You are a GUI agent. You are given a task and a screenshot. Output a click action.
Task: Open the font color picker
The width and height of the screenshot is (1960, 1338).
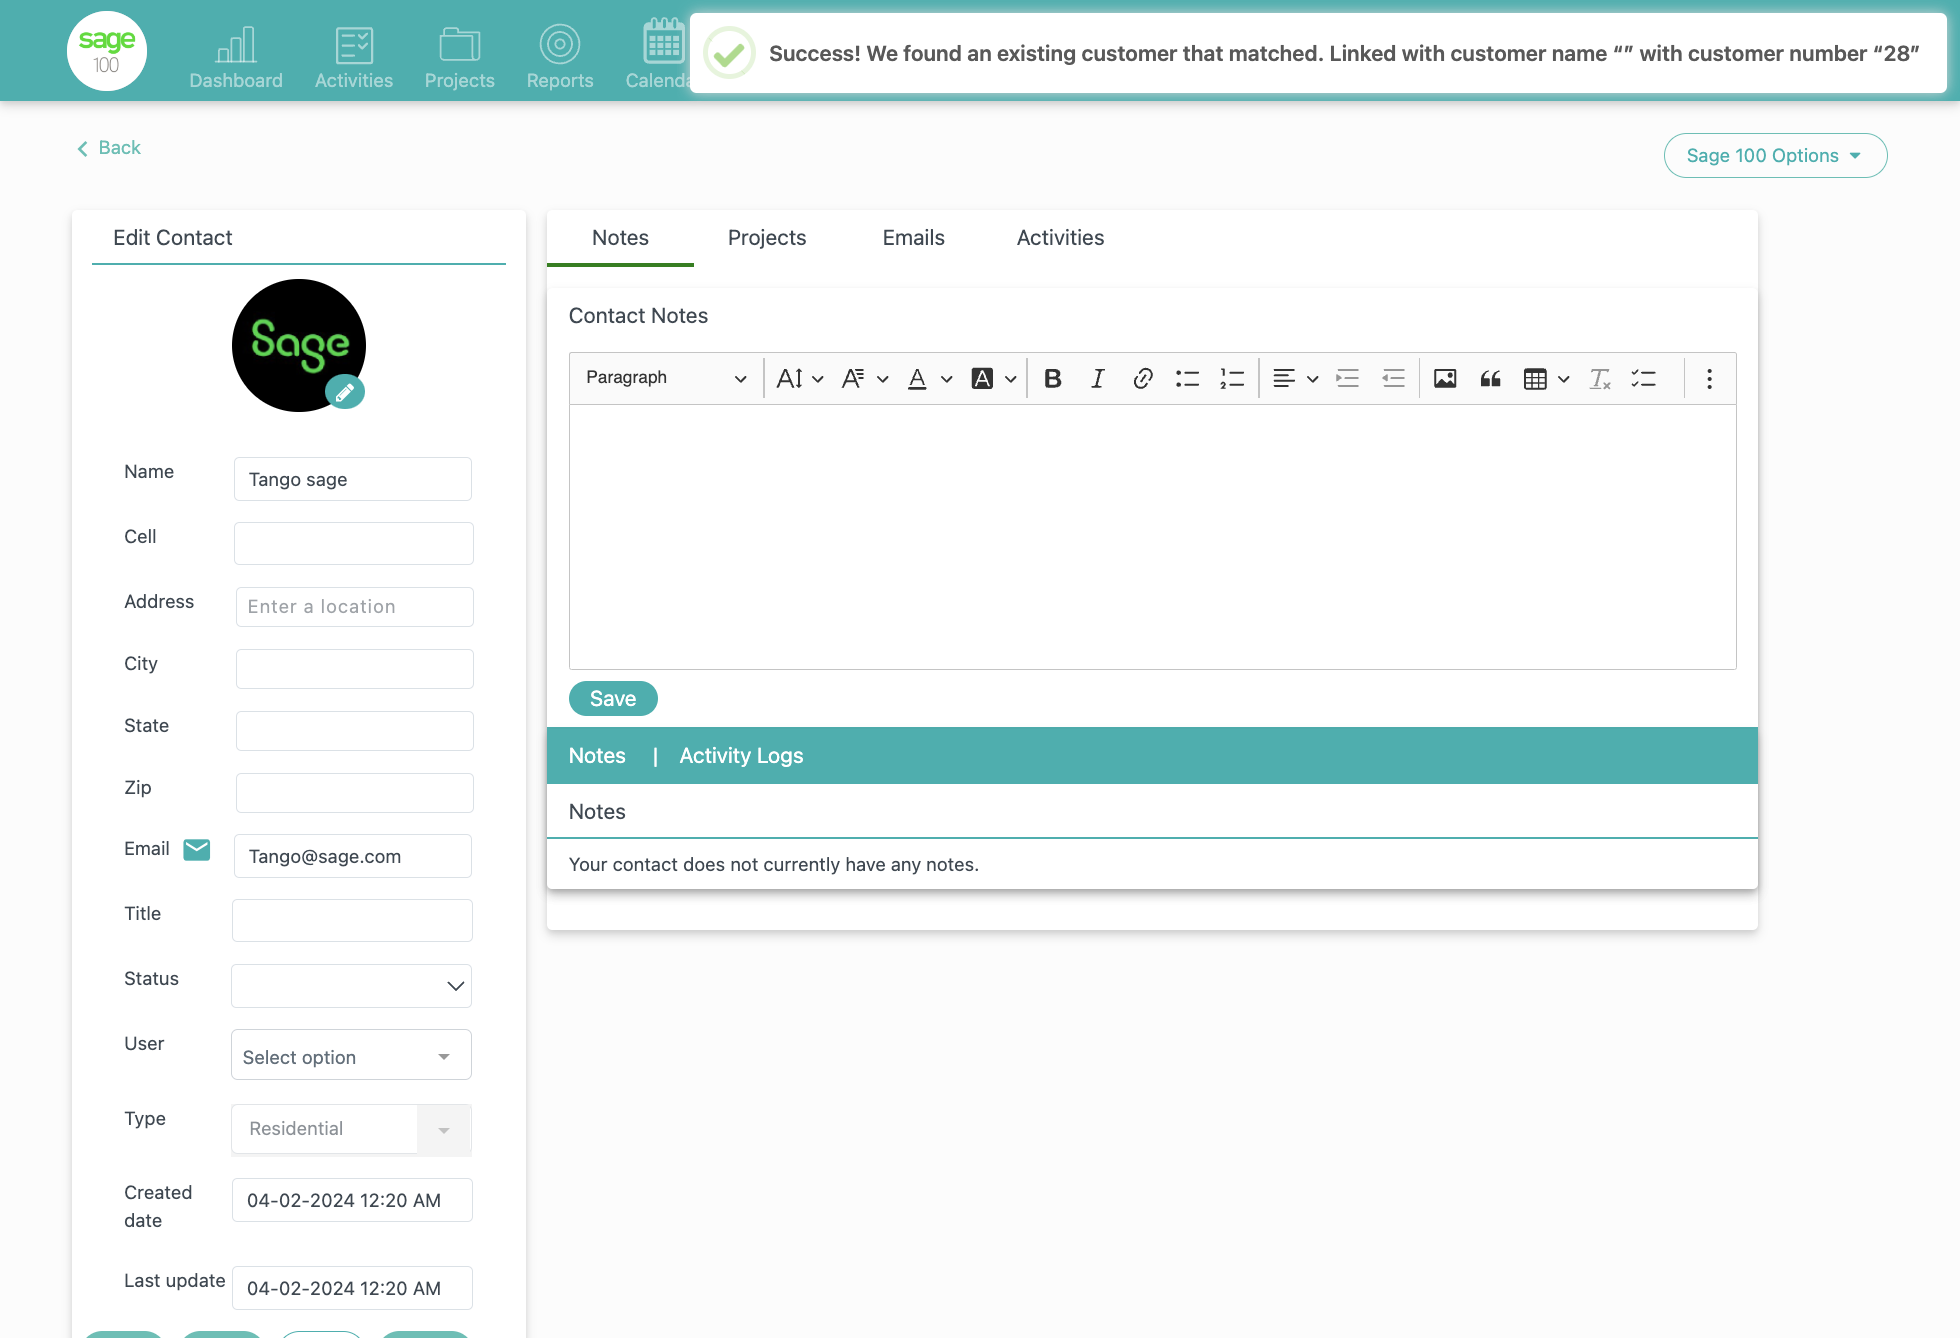(x=929, y=378)
